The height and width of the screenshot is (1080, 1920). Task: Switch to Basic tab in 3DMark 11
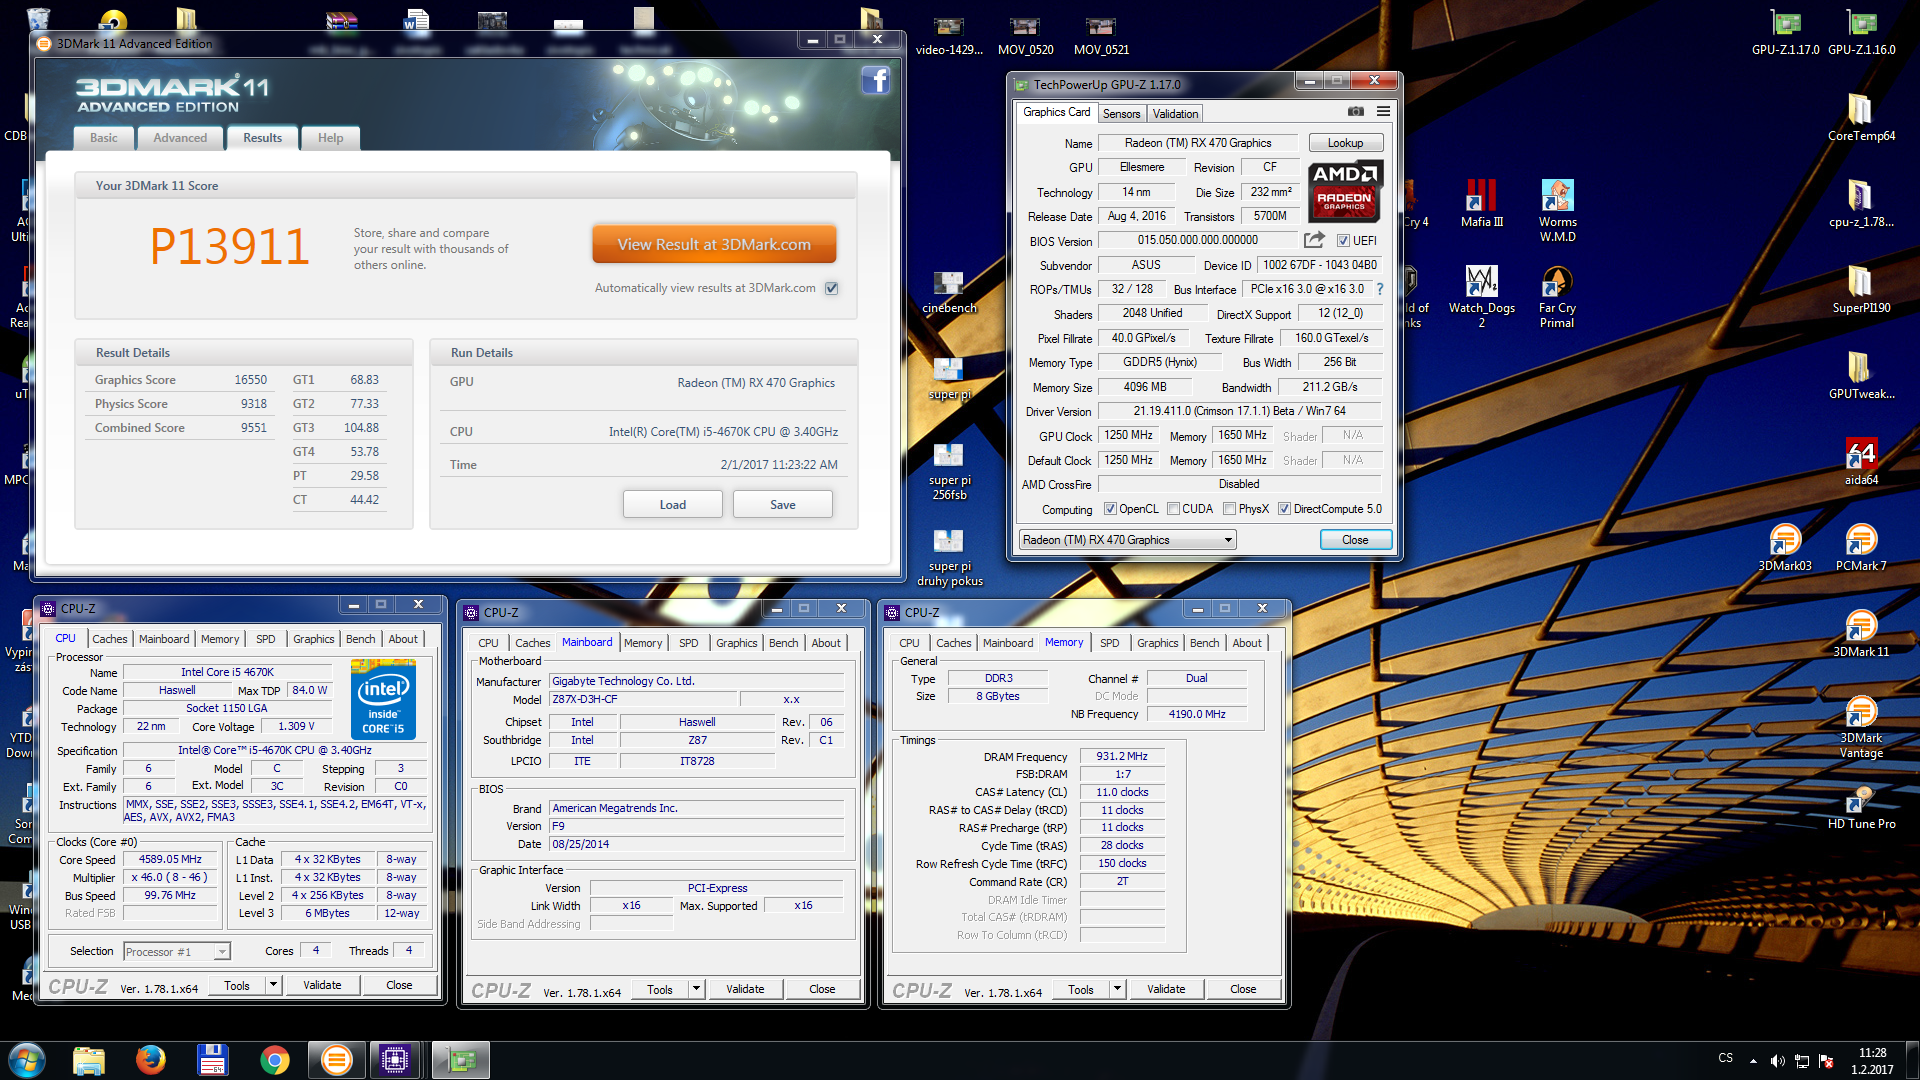[104, 138]
